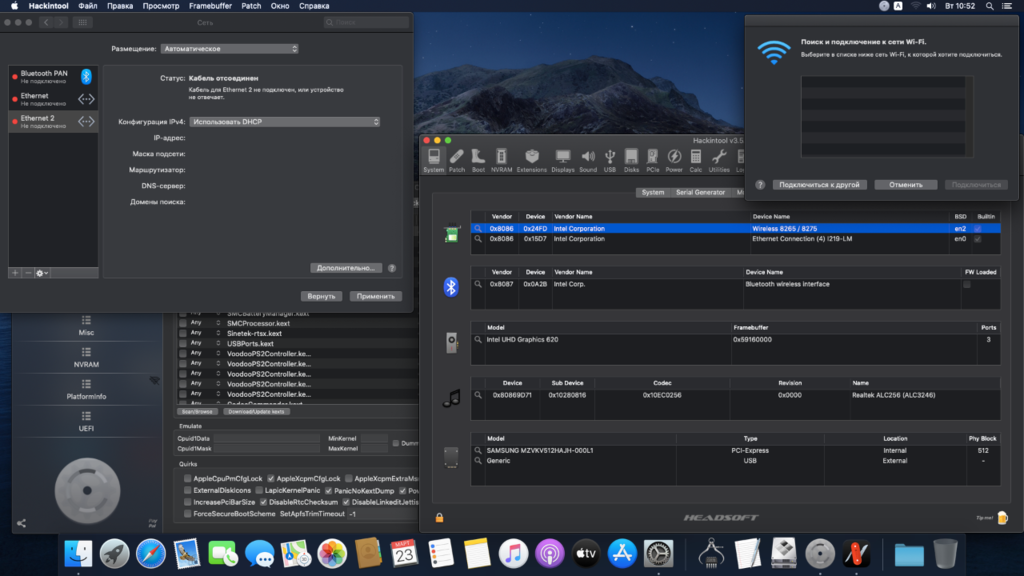
Task: Toggle the ForceSecureBootScheme checkbox
Action: (x=187, y=514)
